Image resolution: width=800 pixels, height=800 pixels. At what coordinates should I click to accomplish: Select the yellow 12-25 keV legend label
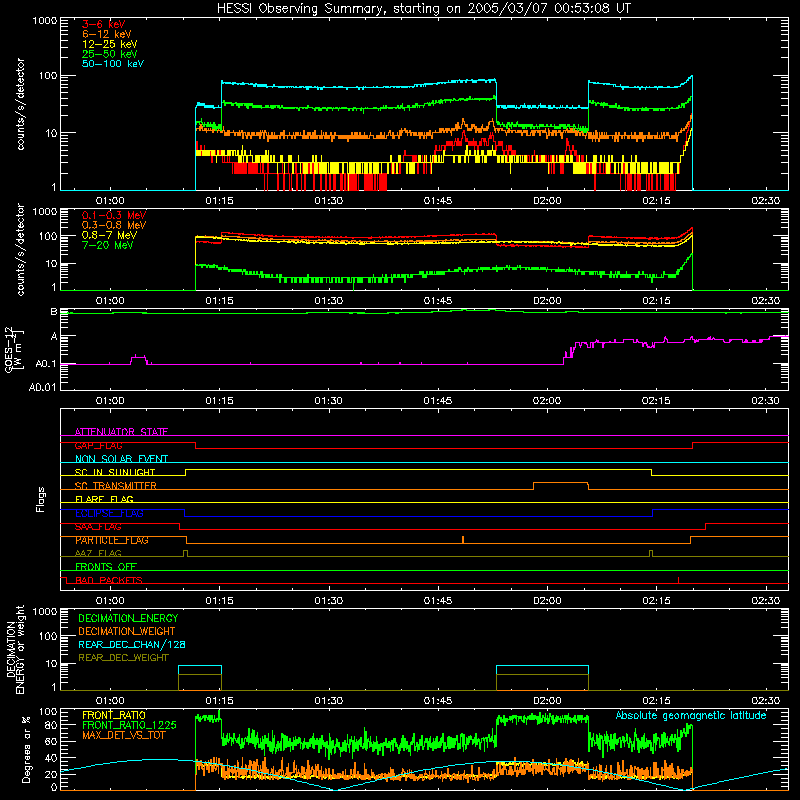pos(110,44)
